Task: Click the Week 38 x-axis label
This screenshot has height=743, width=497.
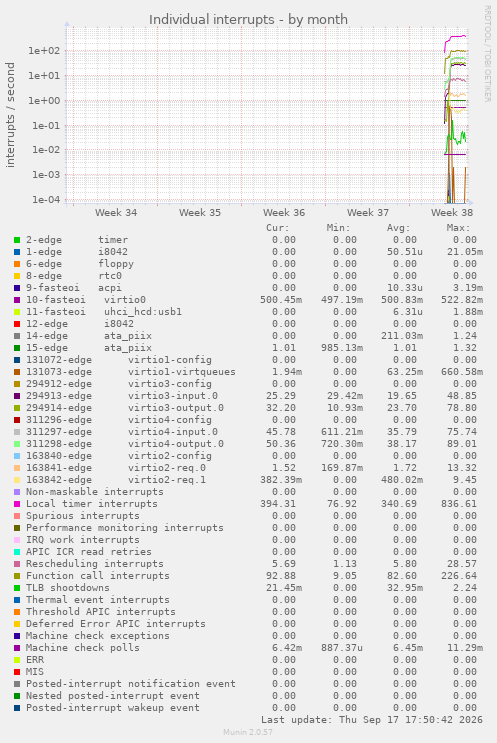Action: coord(452,213)
